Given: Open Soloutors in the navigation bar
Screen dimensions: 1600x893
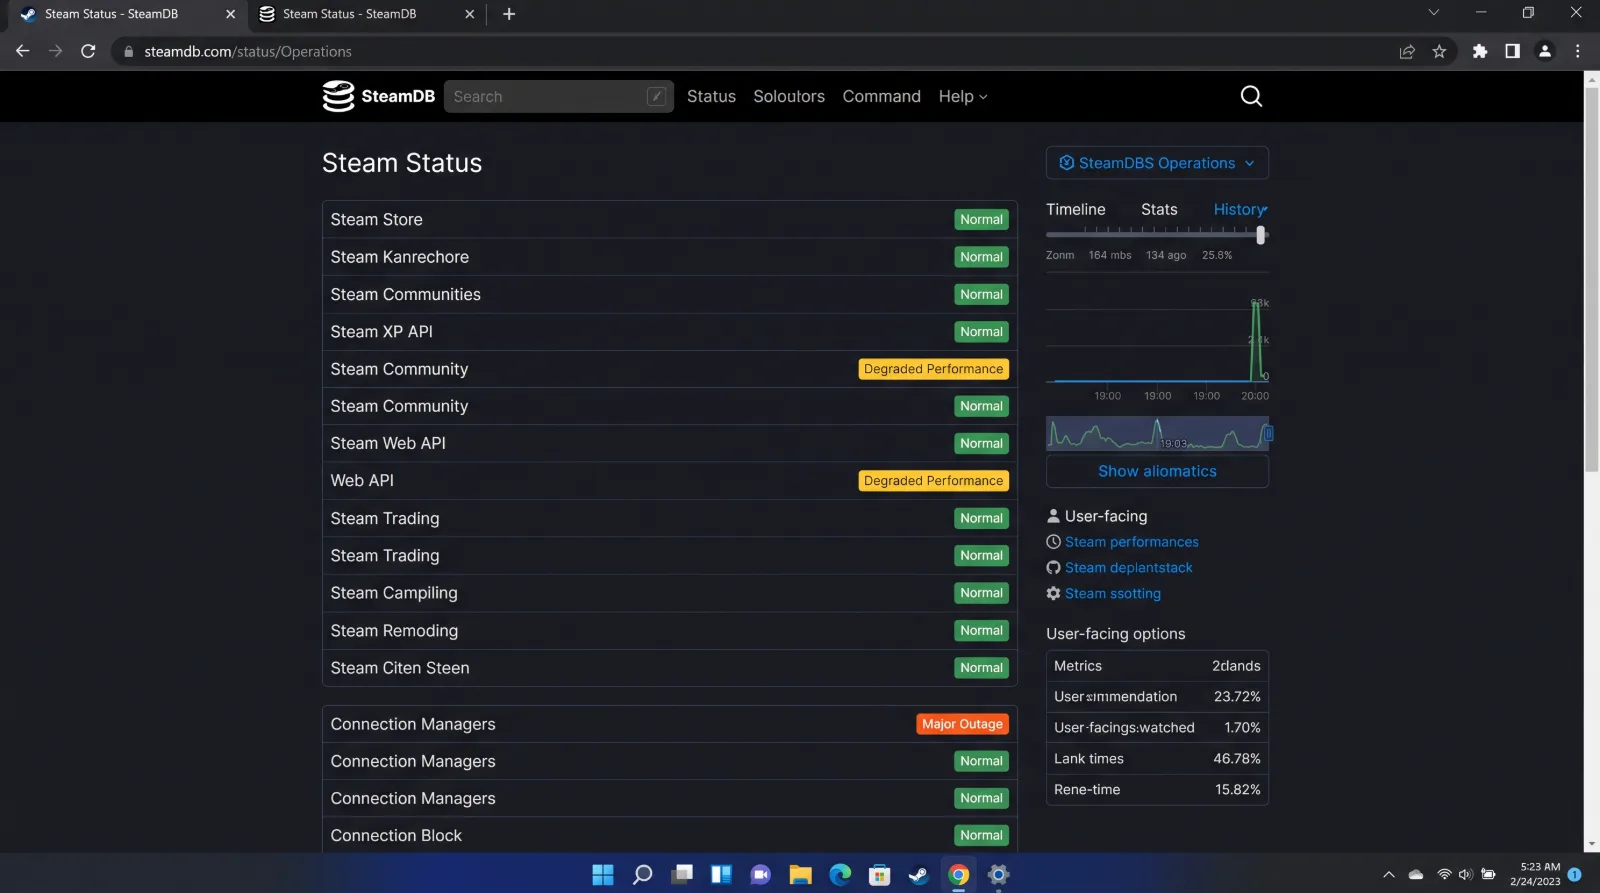Looking at the screenshot, I should click(789, 96).
